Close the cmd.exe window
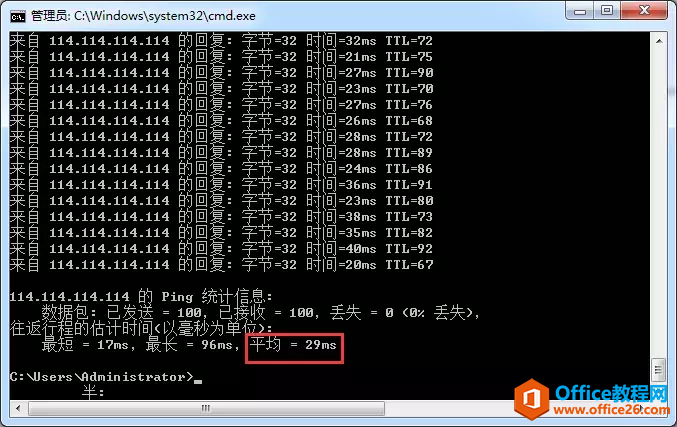The width and height of the screenshot is (677, 427). (644, 11)
